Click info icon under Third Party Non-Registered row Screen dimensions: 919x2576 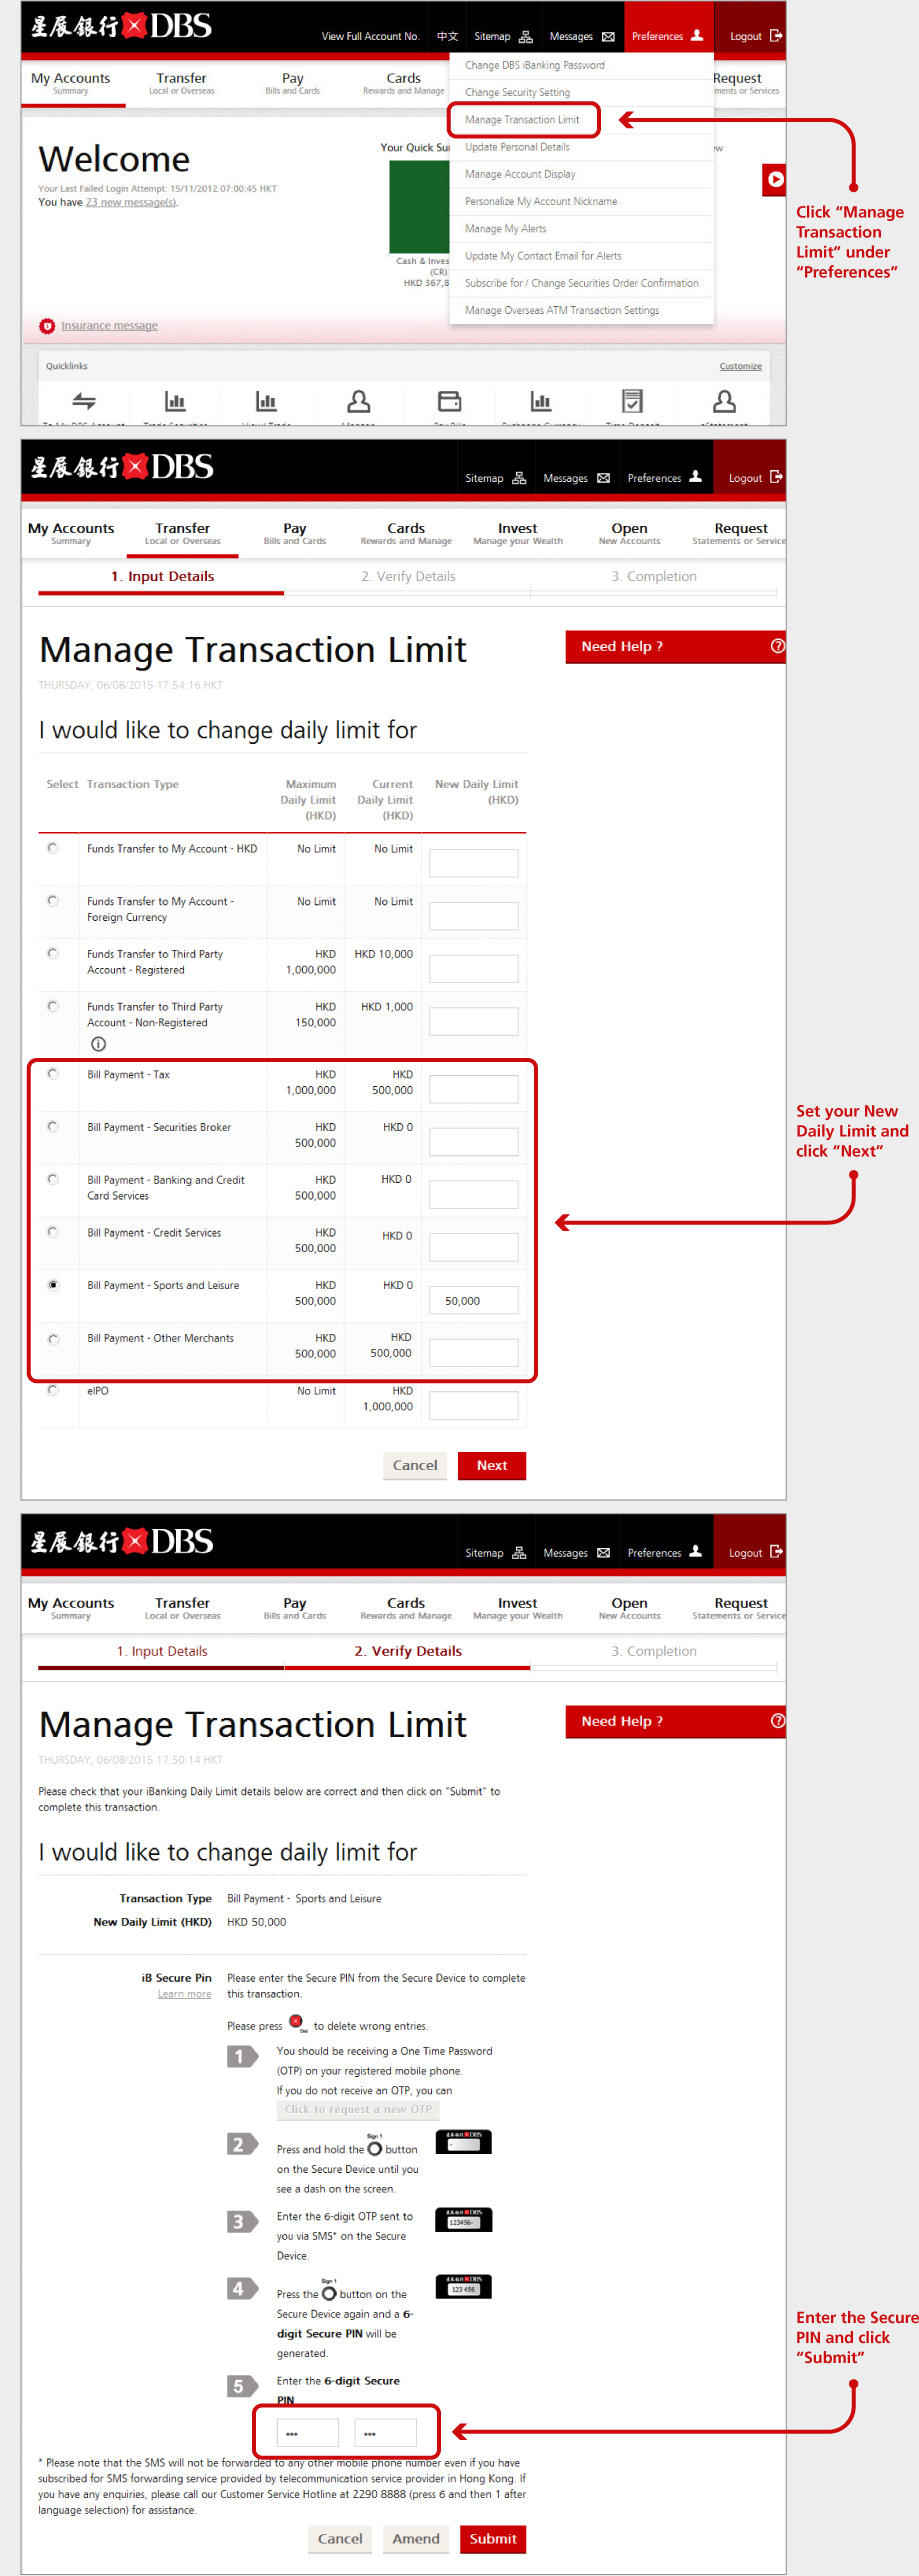click(98, 1044)
